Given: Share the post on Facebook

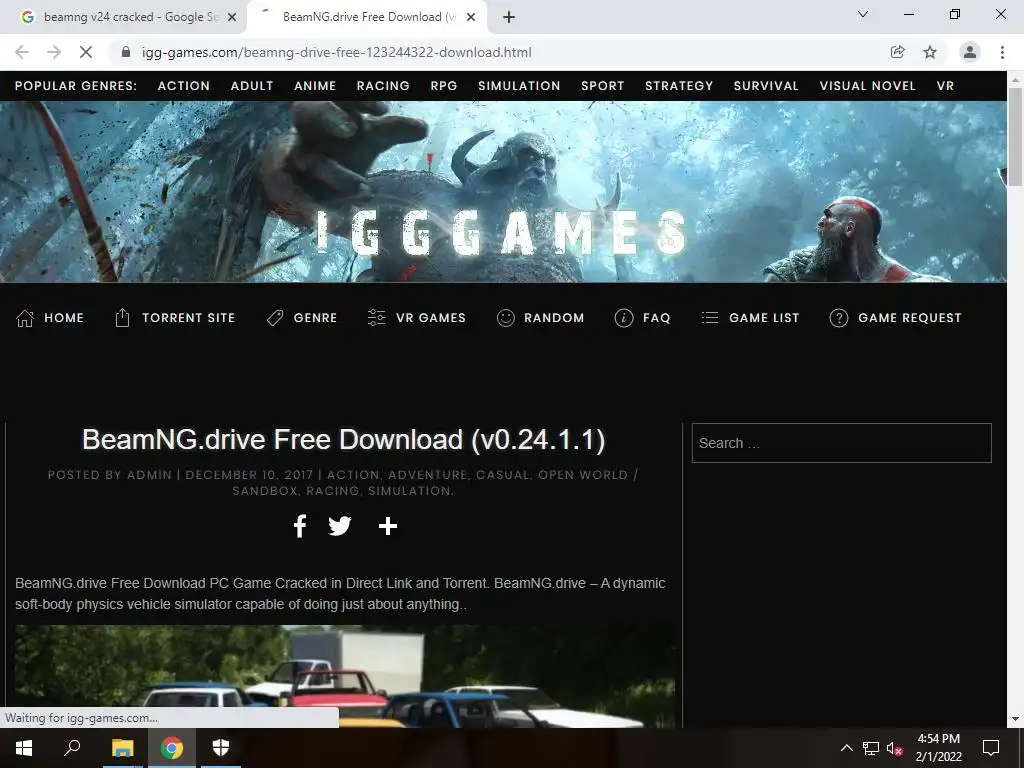Looking at the screenshot, I should tap(300, 526).
